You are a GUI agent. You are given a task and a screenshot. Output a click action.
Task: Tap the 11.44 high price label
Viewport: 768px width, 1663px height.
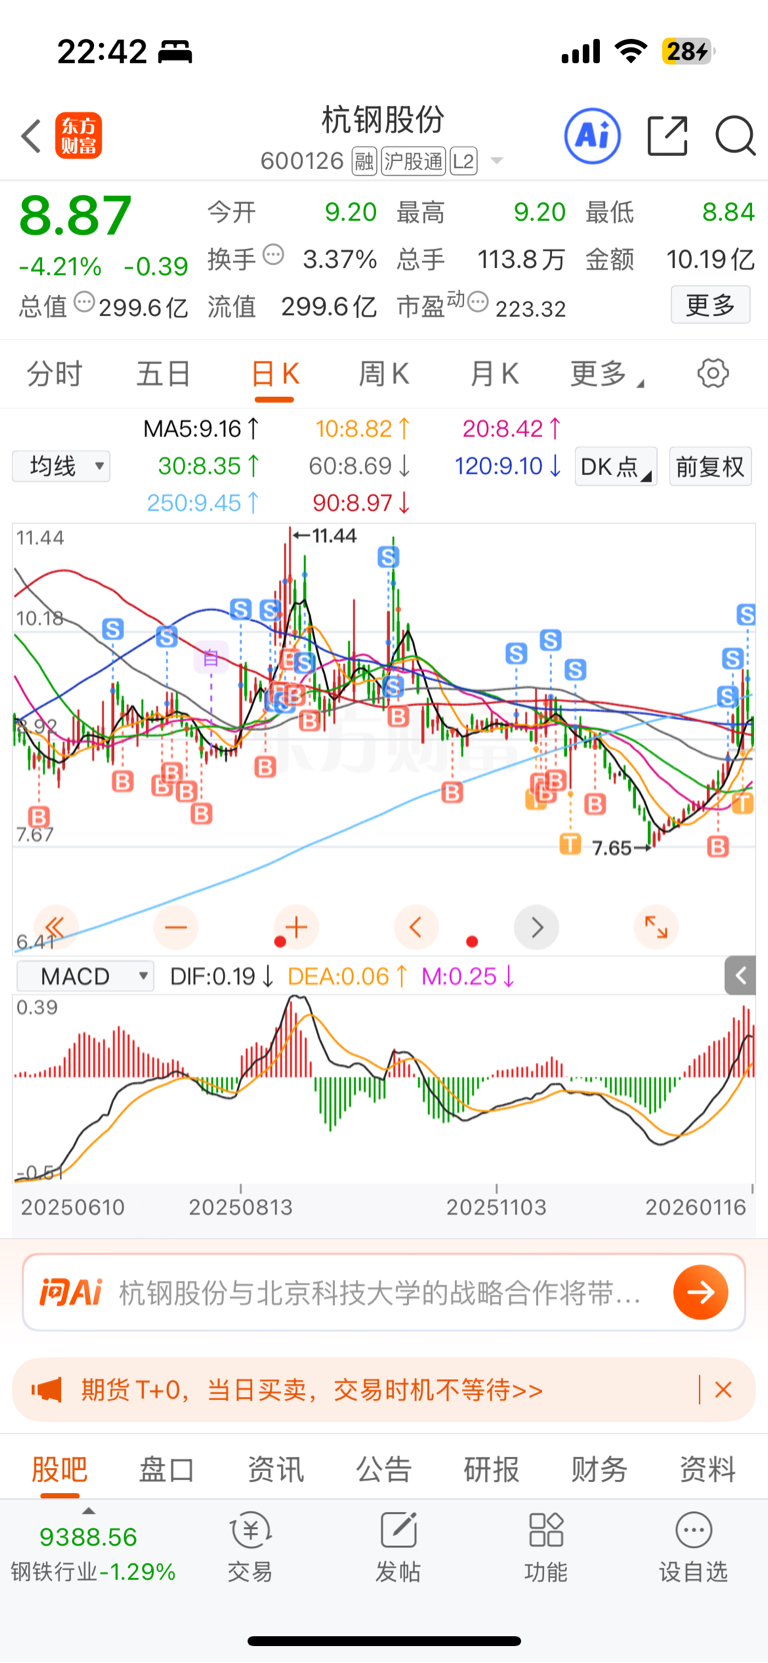click(334, 536)
